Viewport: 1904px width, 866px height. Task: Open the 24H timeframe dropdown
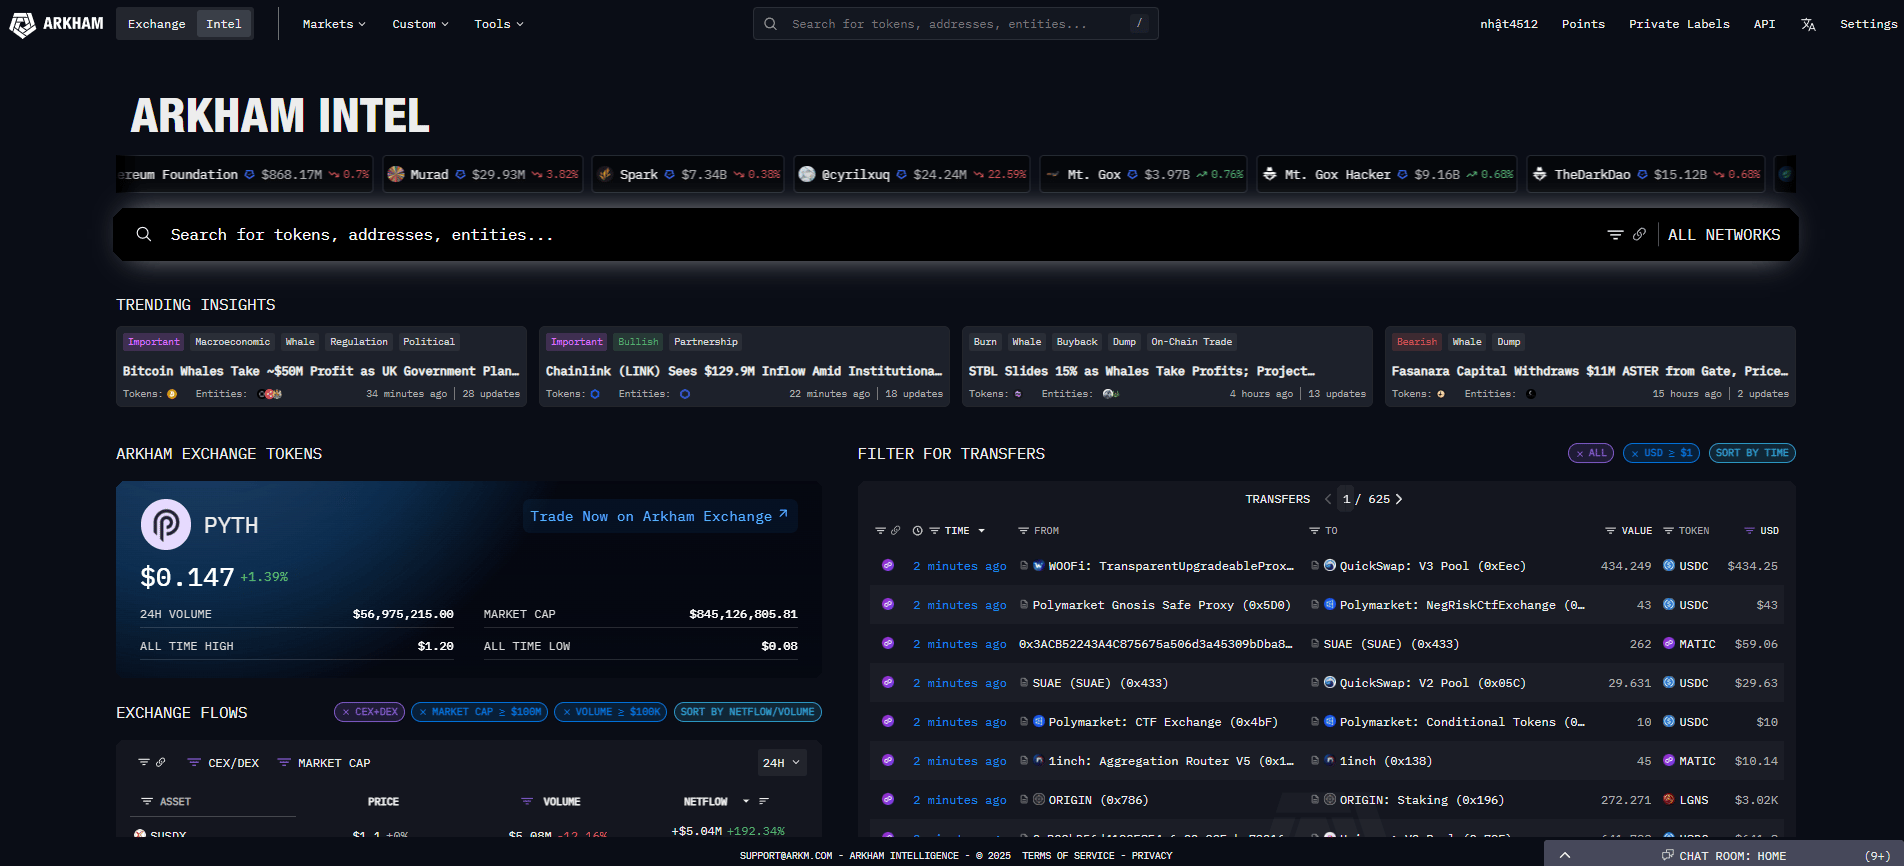781,763
